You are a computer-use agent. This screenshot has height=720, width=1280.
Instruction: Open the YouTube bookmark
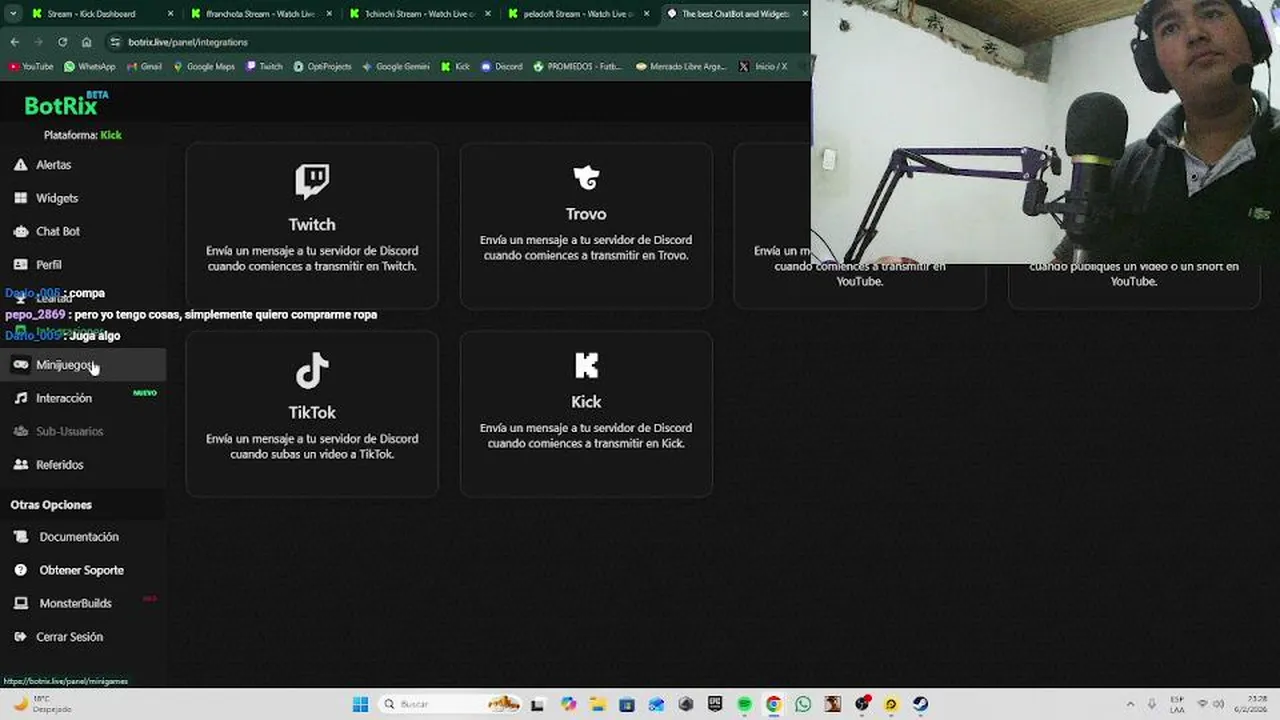[x=31, y=67]
